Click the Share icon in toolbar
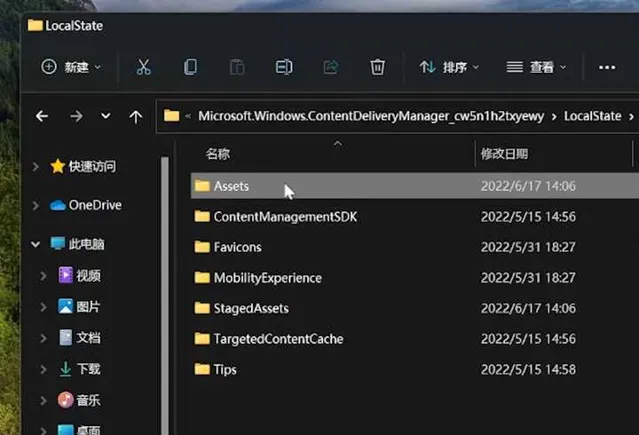This screenshot has width=639, height=435. pos(331,67)
